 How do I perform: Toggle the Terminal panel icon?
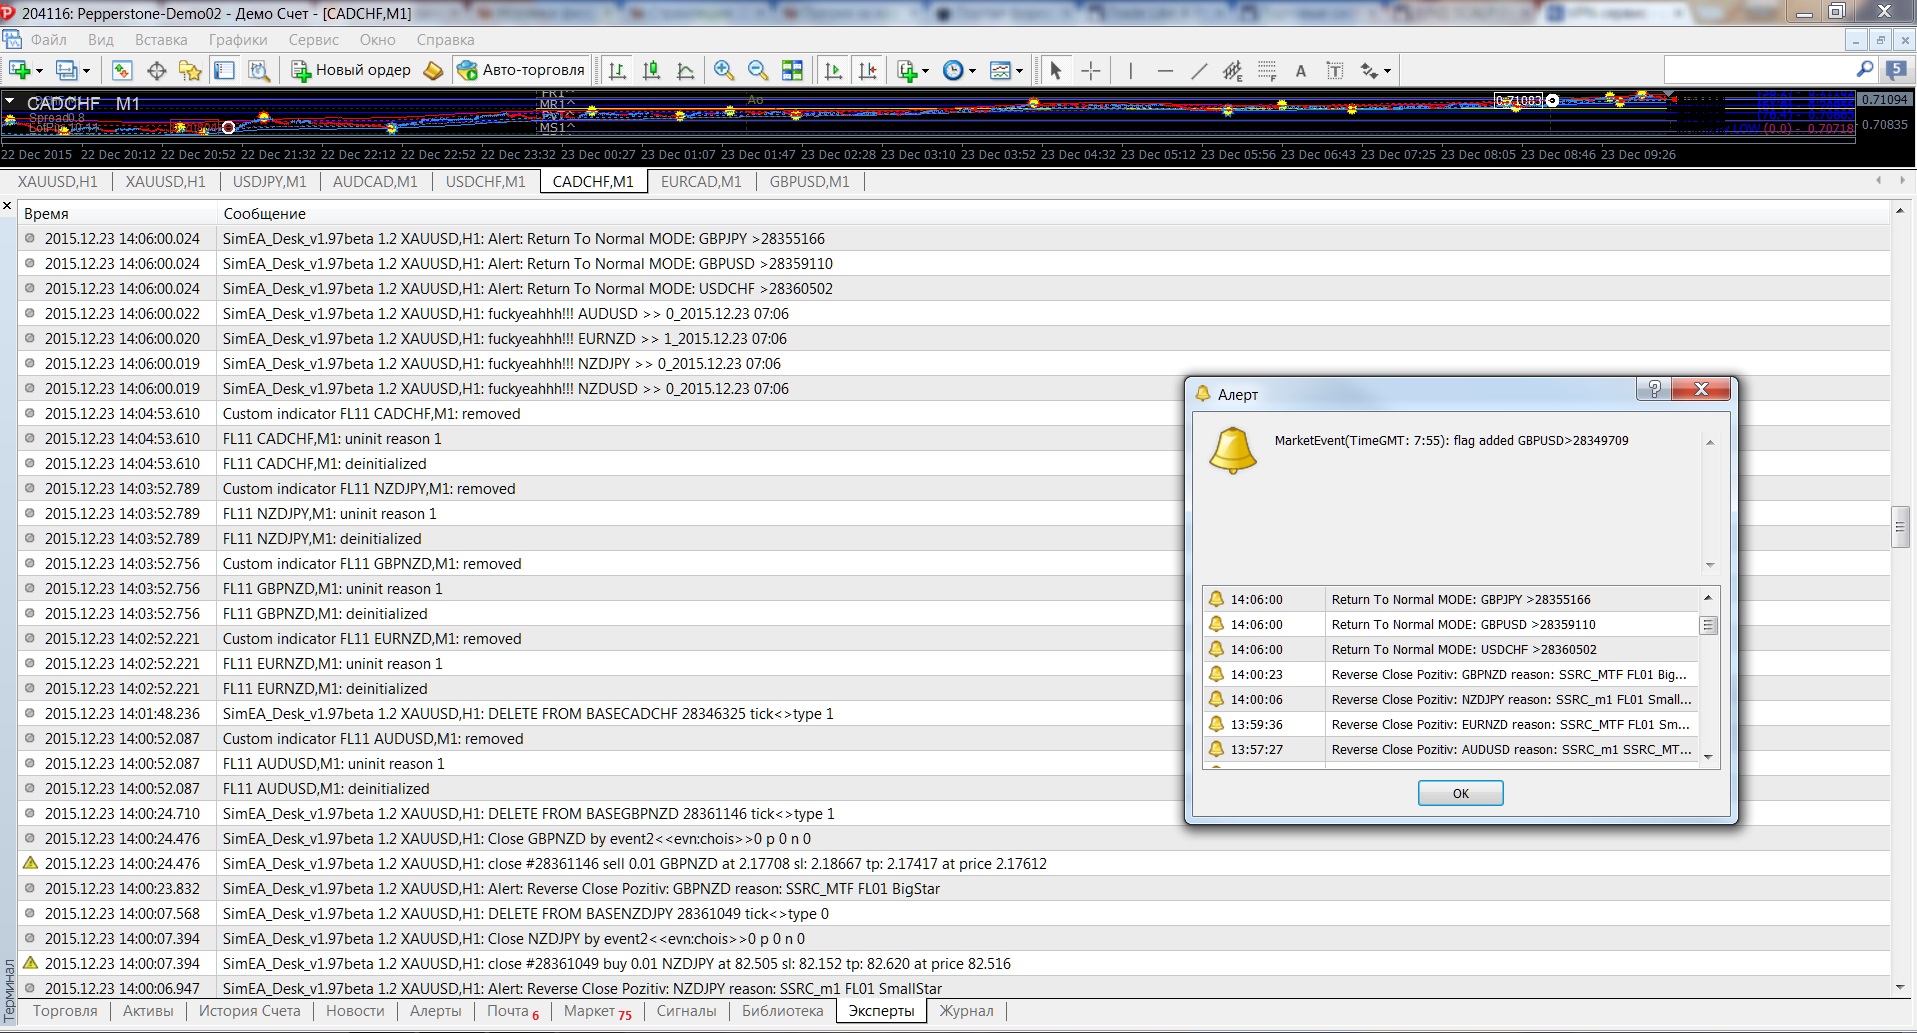click(x=224, y=70)
